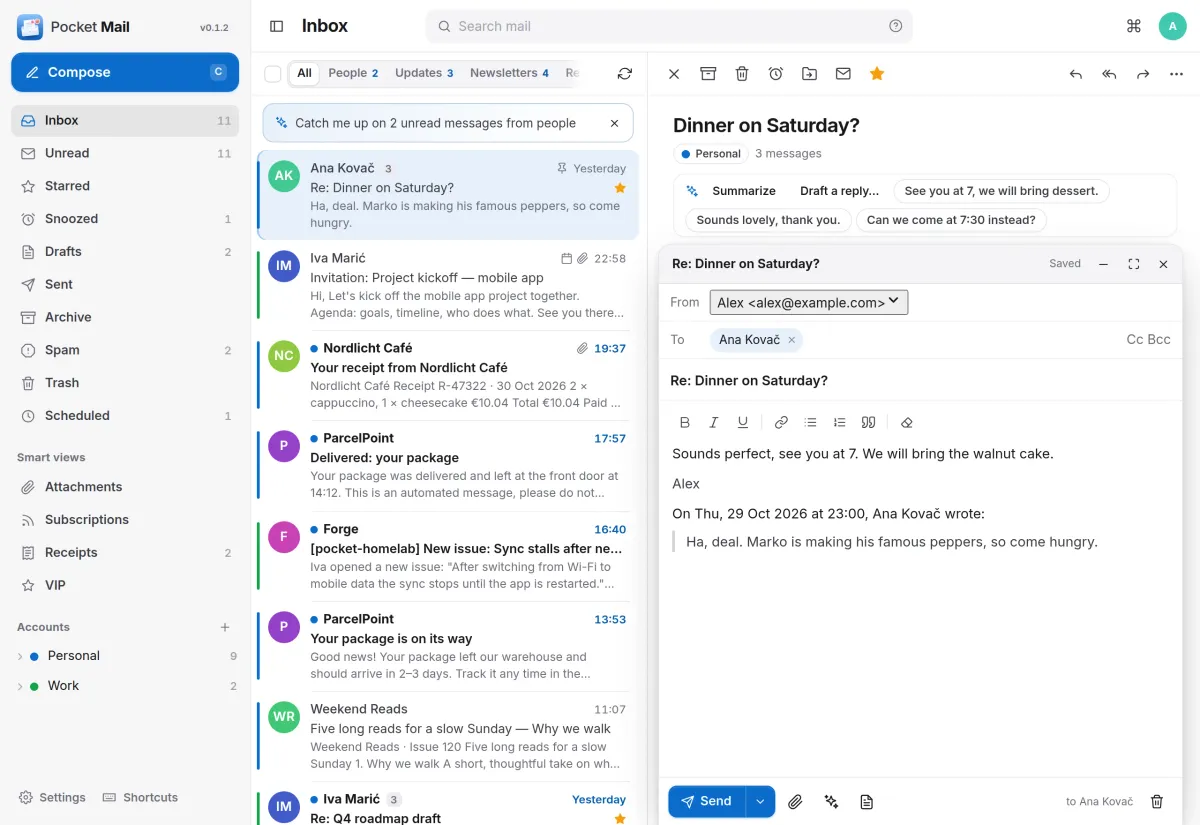Focus the Search mail field
This screenshot has width=1200, height=825.
click(669, 26)
